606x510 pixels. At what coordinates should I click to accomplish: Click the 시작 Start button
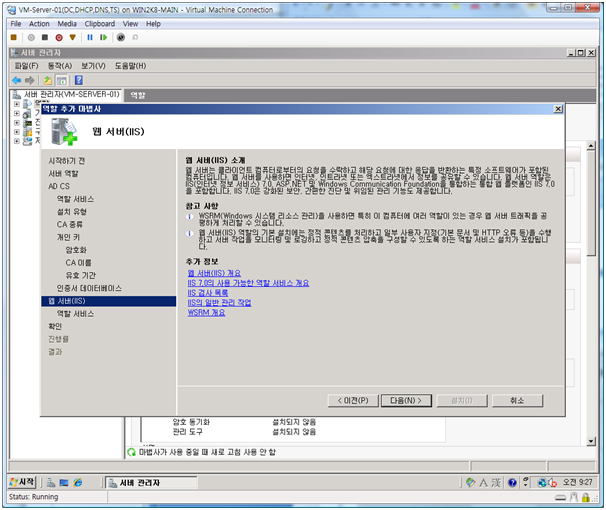pos(22,482)
